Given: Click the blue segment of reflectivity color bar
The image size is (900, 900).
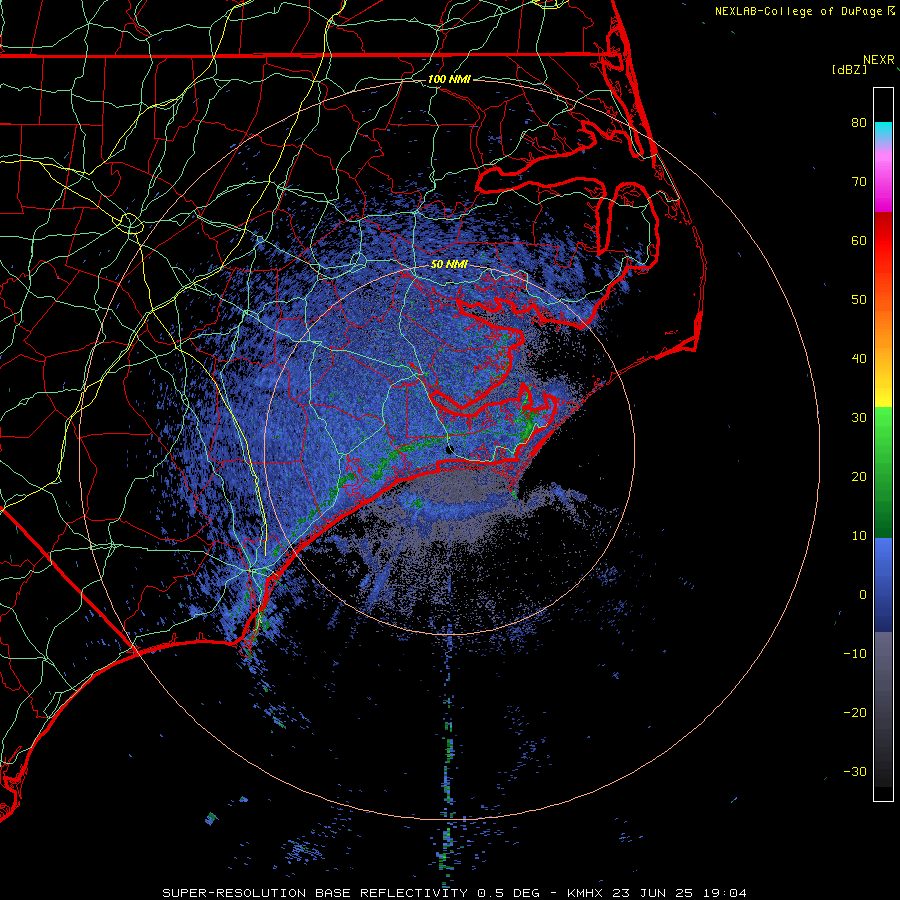Looking at the screenshot, I should pos(883,585).
